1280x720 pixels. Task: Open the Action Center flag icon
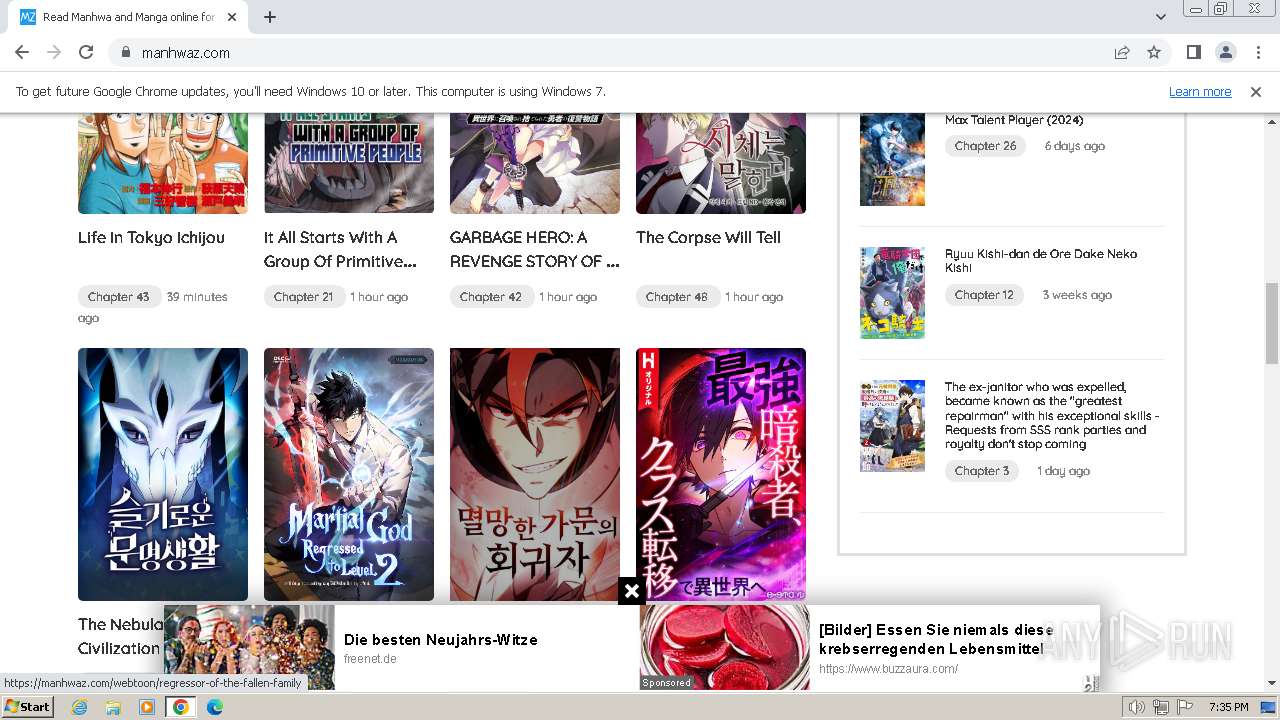pos(1186,707)
